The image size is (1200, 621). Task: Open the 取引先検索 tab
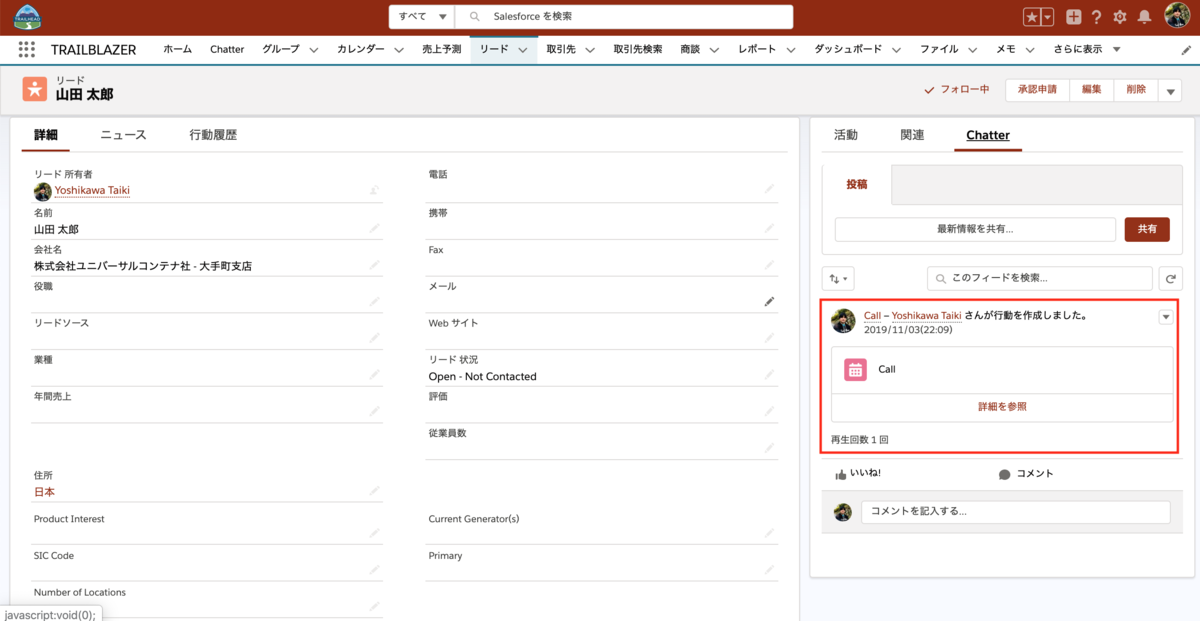[638, 49]
